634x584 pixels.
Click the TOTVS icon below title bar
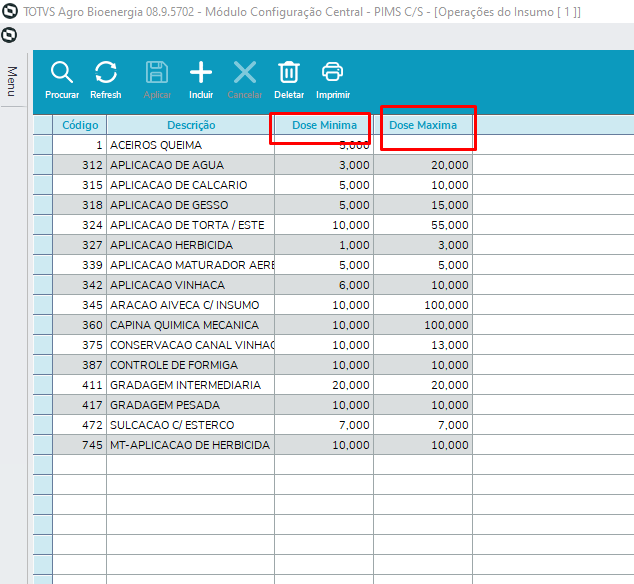pyautogui.click(x=9, y=35)
